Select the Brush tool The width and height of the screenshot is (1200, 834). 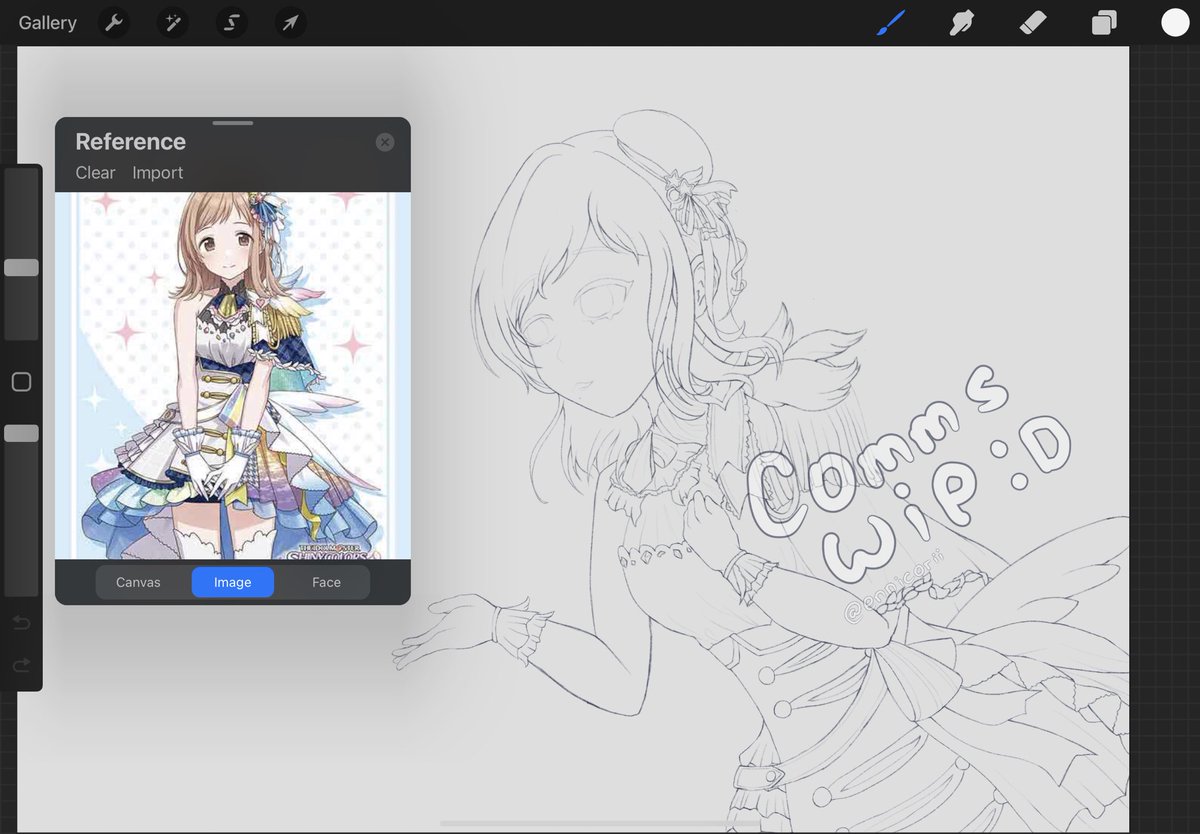coord(892,22)
